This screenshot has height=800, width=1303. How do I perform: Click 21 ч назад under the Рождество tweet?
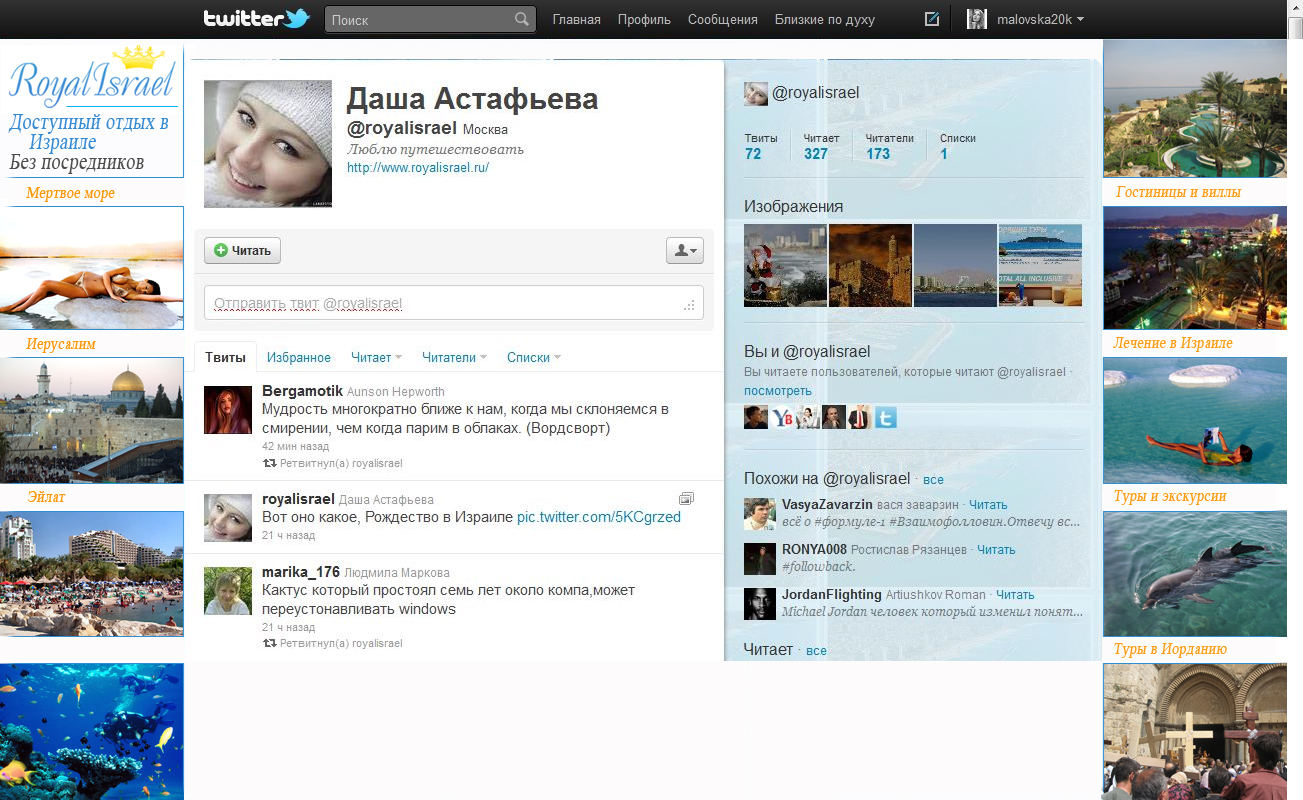(288, 535)
